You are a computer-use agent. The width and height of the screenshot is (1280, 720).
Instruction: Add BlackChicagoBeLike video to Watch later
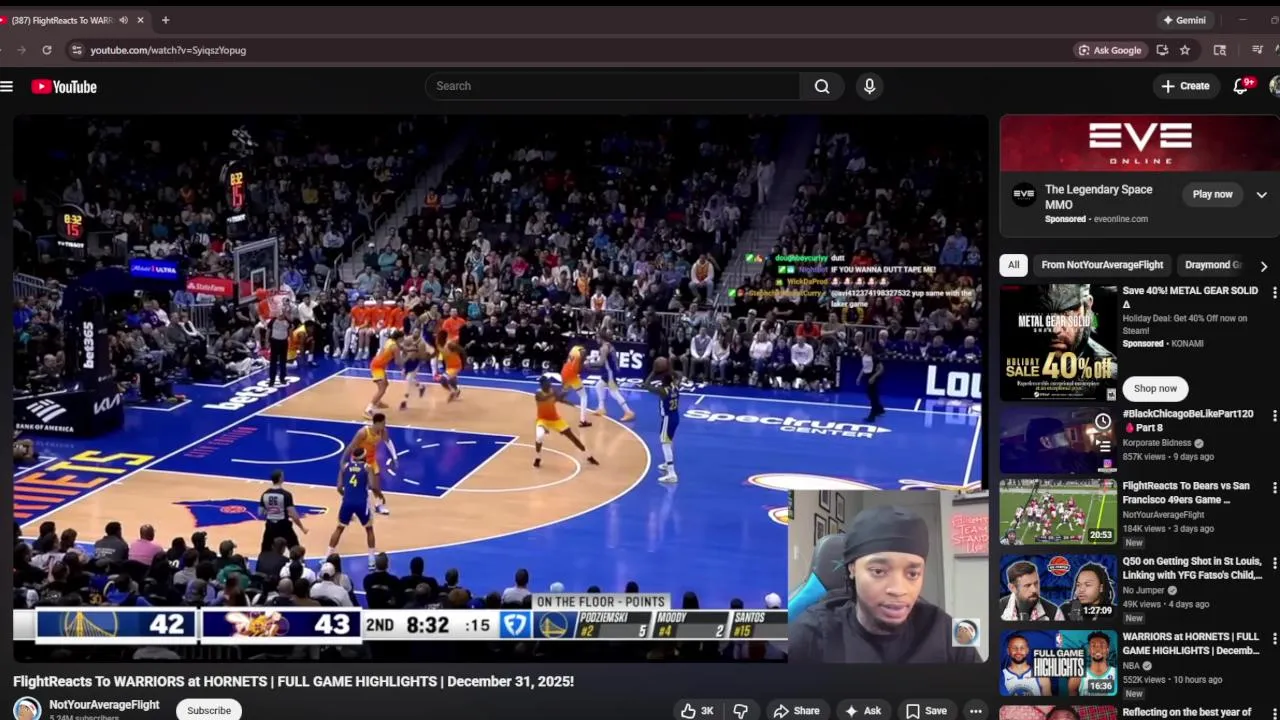(x=1102, y=422)
